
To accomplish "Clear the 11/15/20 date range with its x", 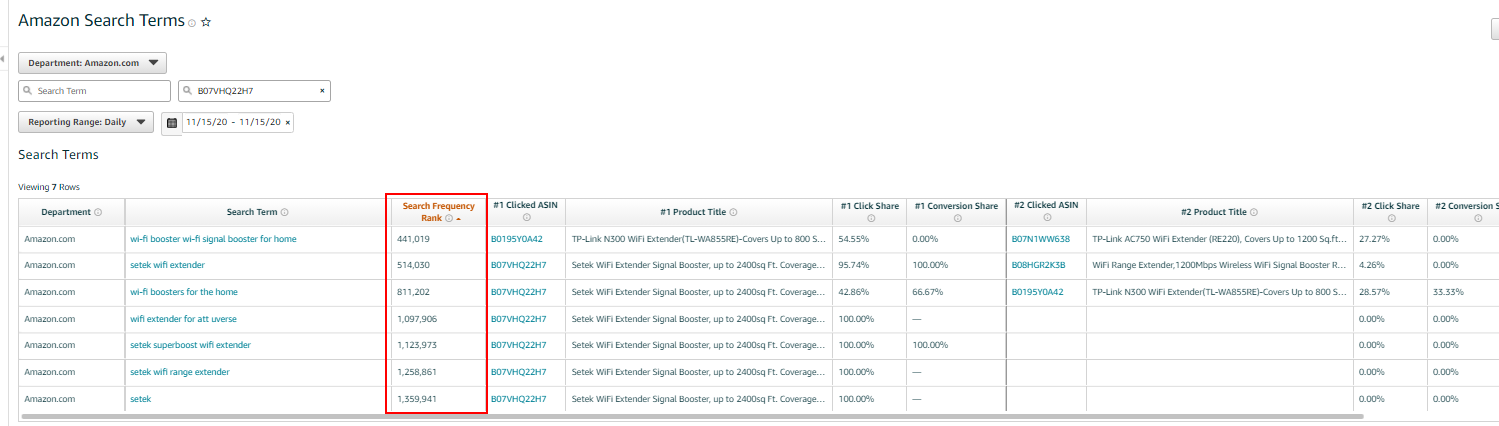I will point(288,123).
